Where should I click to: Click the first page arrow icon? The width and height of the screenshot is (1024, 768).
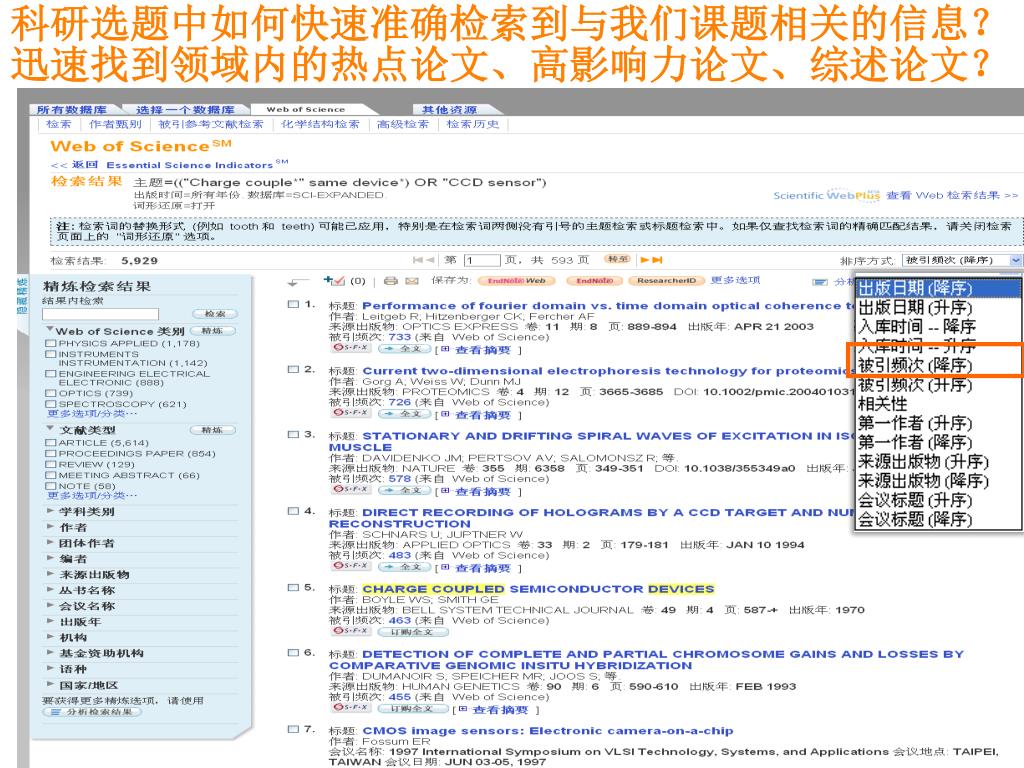pos(417,260)
